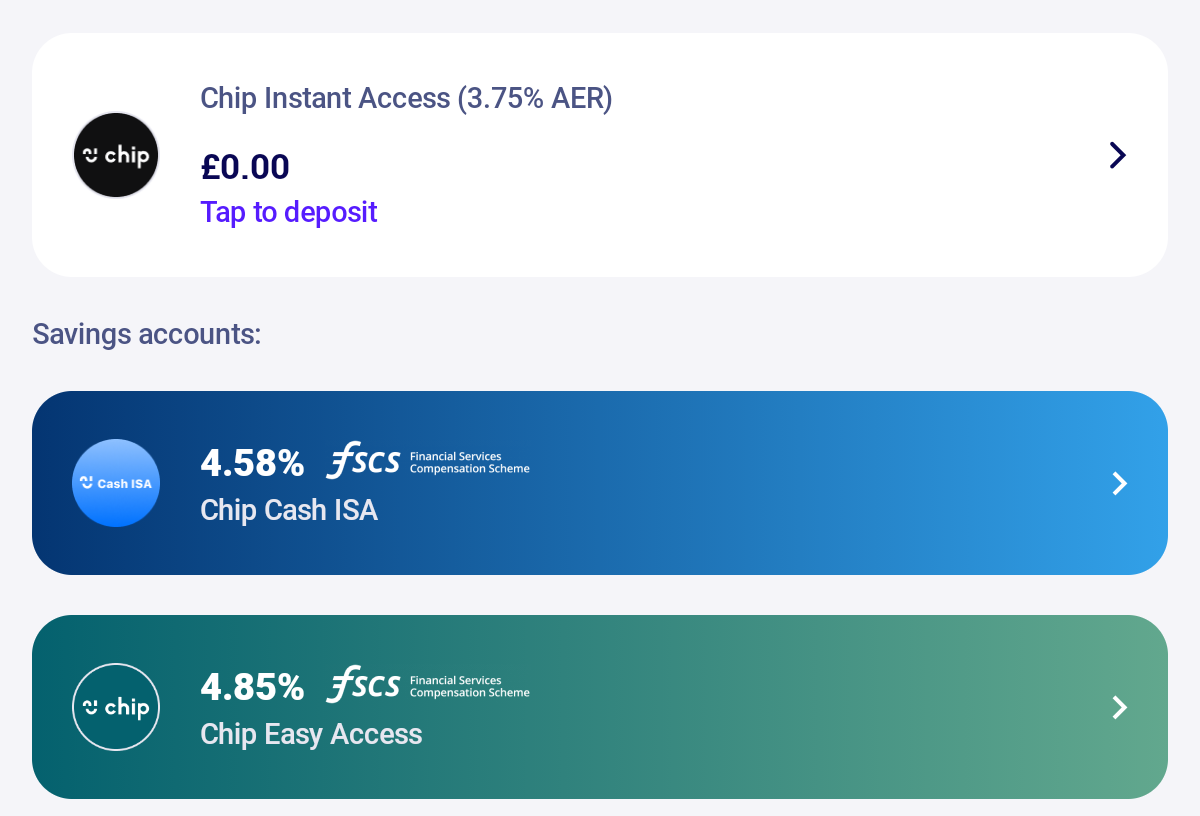Click the black Chip logo icon
Screen dimensions: 1200x816
(116, 155)
